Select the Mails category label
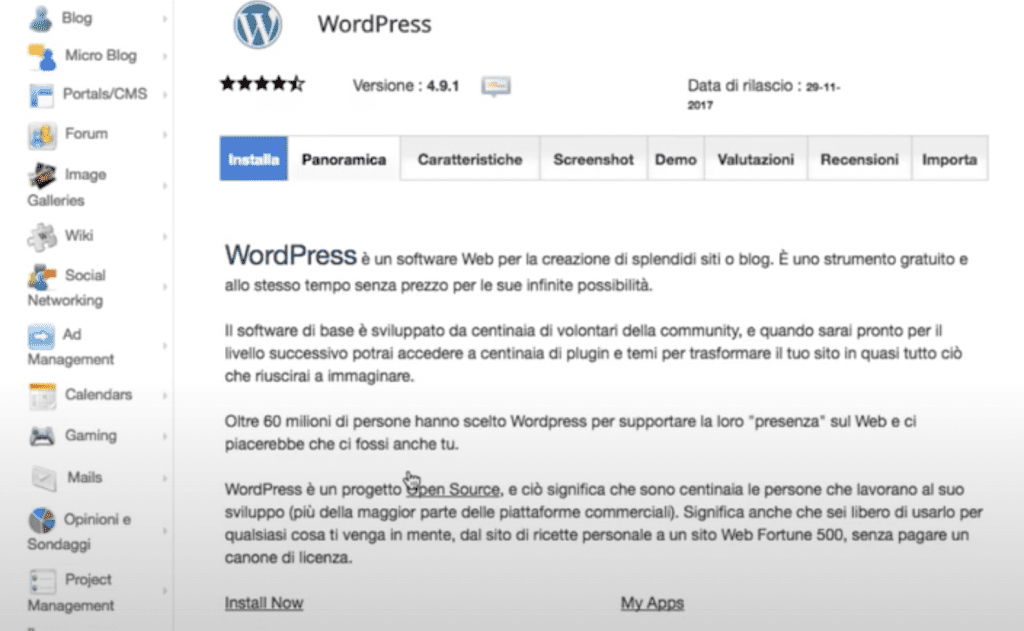Image resolution: width=1024 pixels, height=631 pixels. [85, 477]
